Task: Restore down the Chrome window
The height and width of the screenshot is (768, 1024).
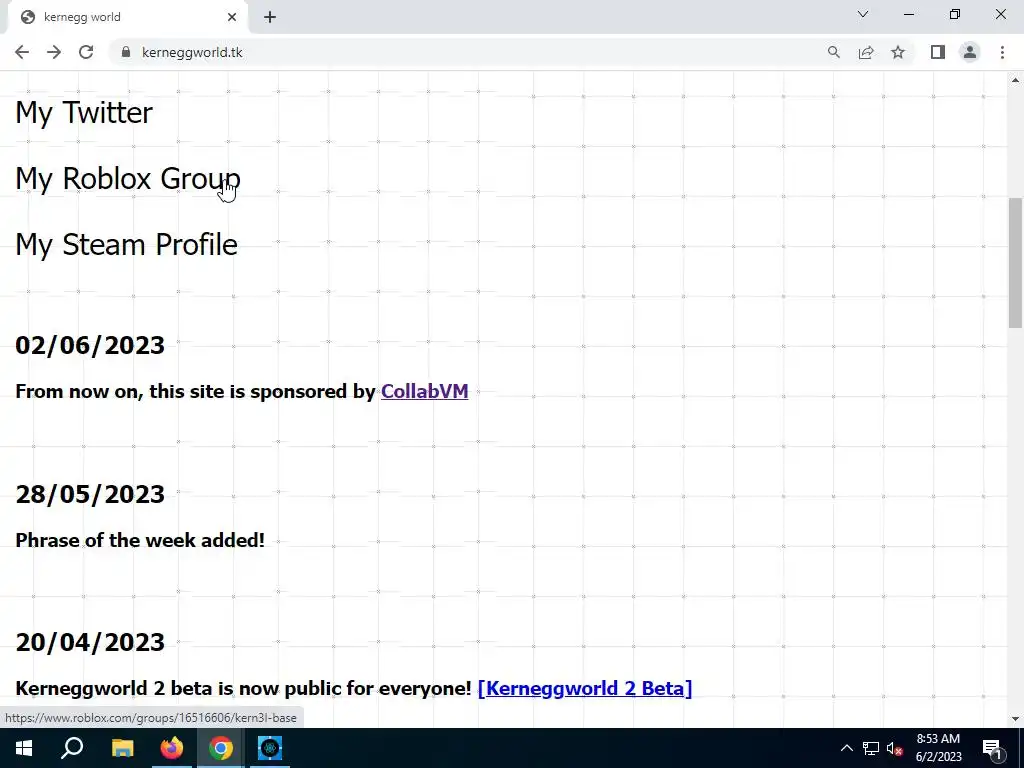Action: tap(955, 14)
